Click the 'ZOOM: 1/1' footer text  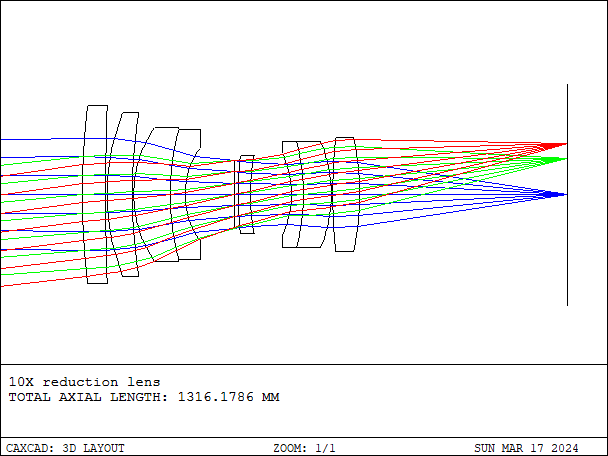[304, 448]
